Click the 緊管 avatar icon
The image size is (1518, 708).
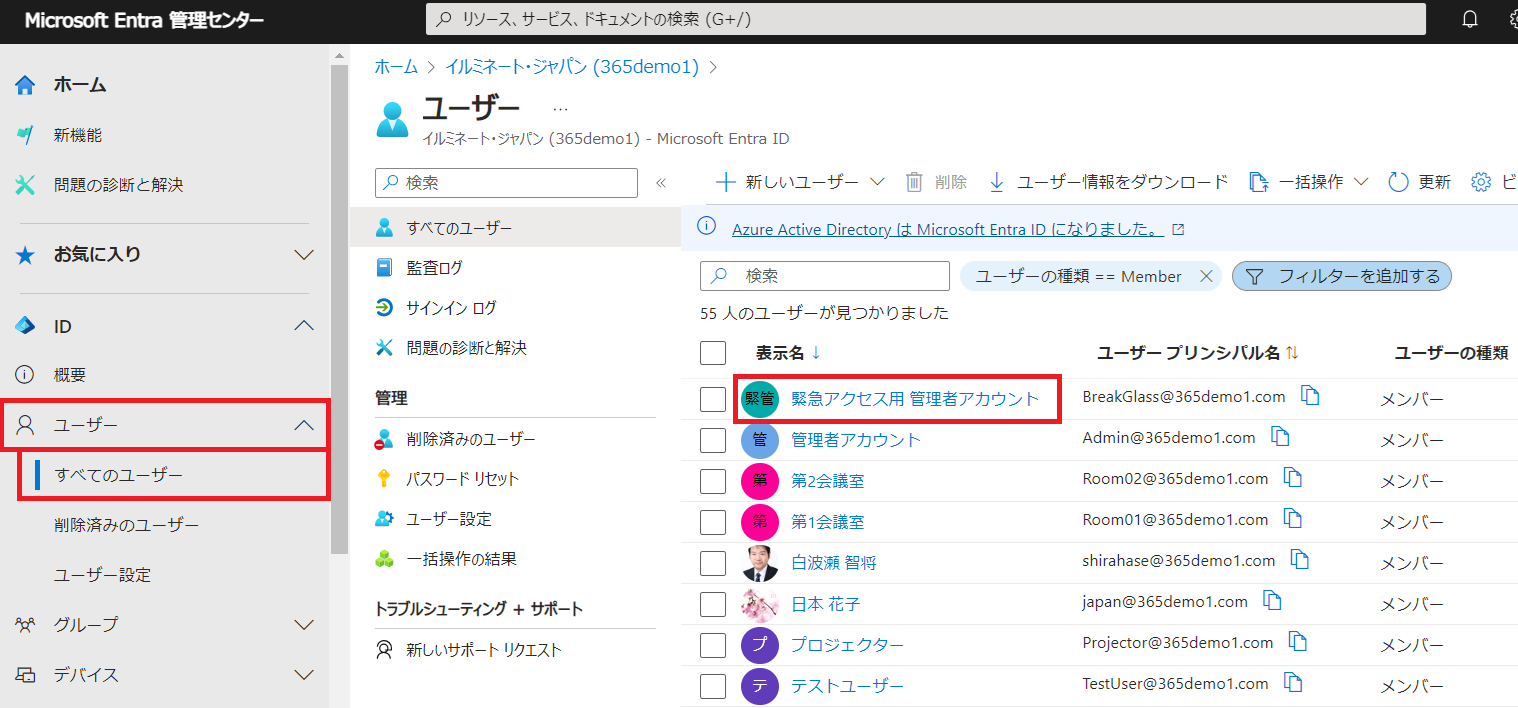pyautogui.click(x=760, y=399)
